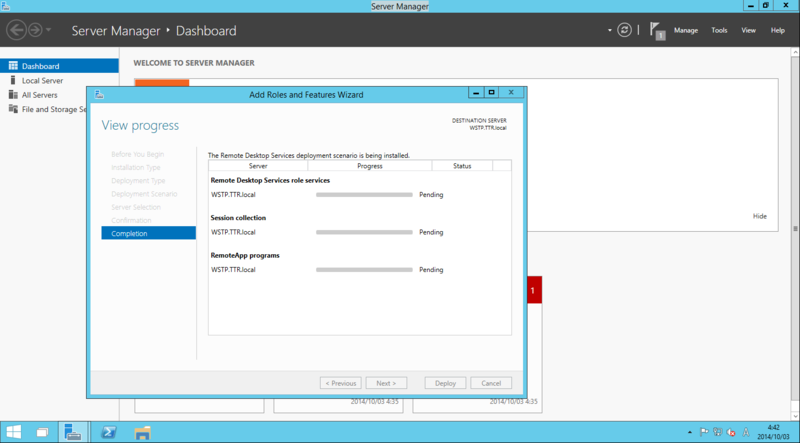Screen dimensions: 800x443
Task: Click the Progress column header
Action: coord(370,166)
